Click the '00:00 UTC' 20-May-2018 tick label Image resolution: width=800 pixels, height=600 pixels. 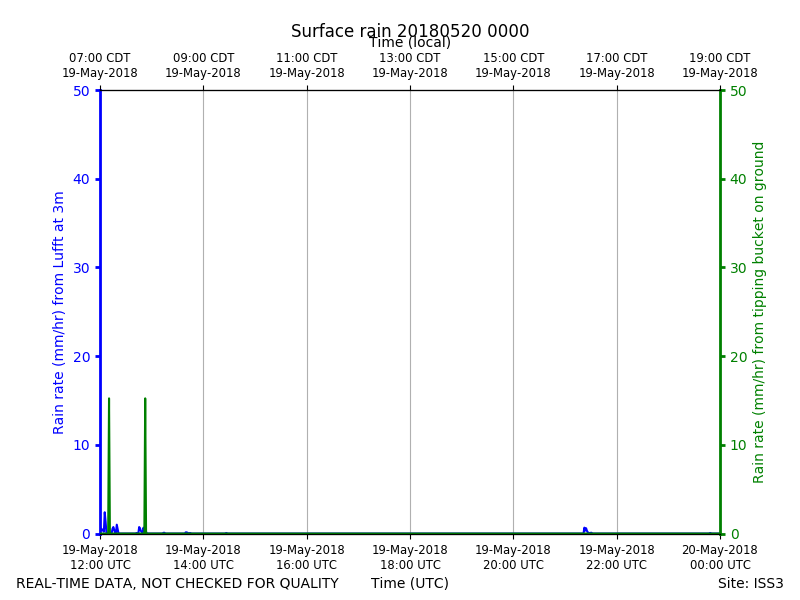coord(720,565)
